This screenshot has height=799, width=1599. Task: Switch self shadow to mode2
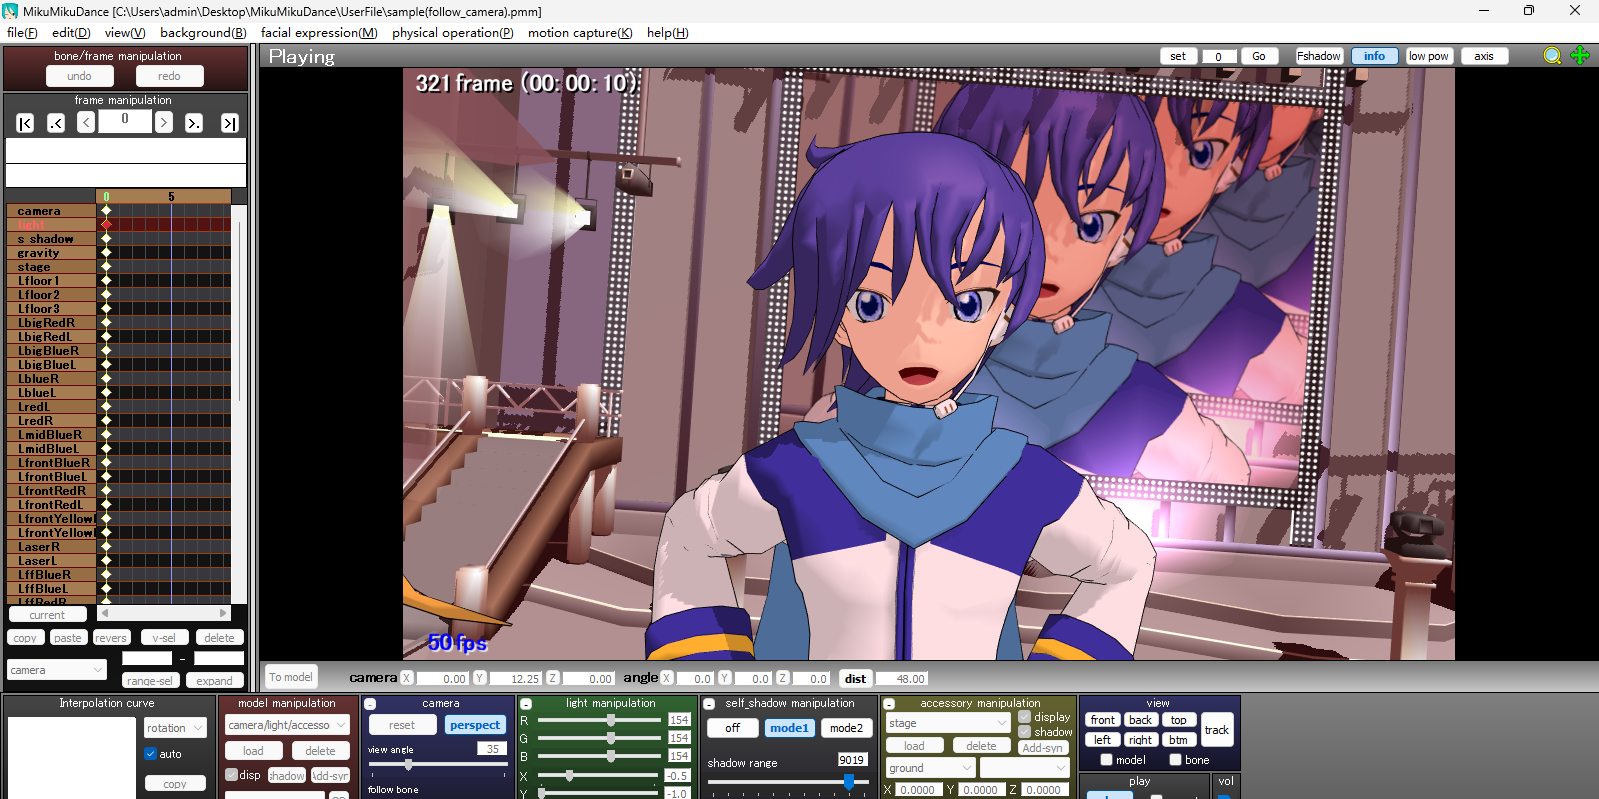[845, 728]
